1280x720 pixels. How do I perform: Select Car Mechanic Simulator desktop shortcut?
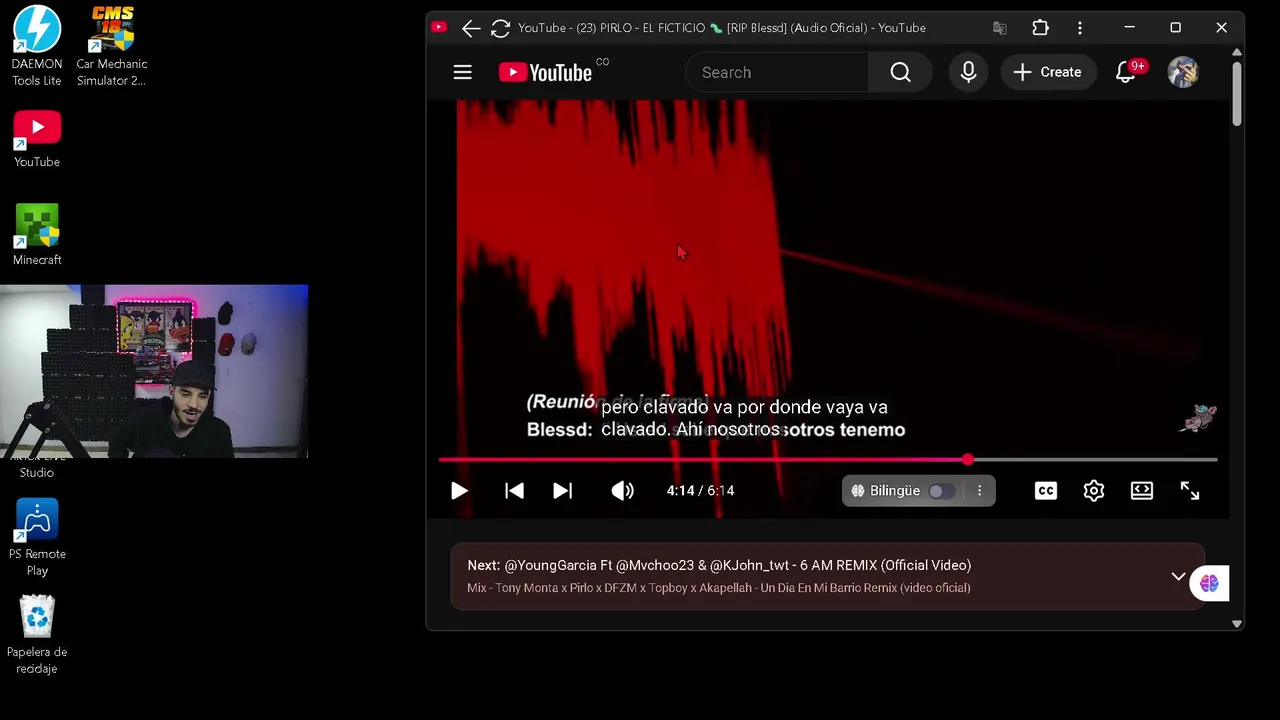(111, 46)
